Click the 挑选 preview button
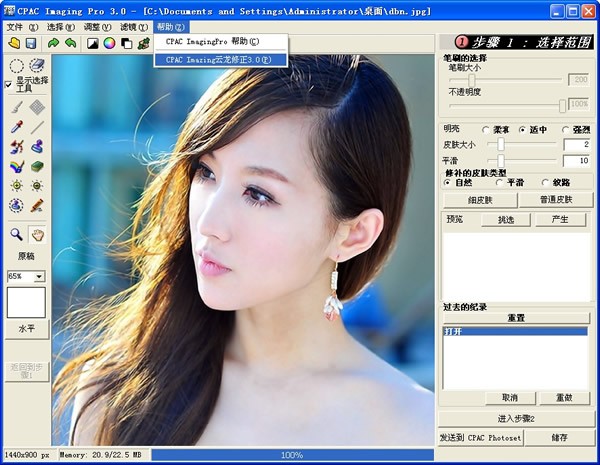600x465 pixels. pyautogui.click(x=506, y=220)
